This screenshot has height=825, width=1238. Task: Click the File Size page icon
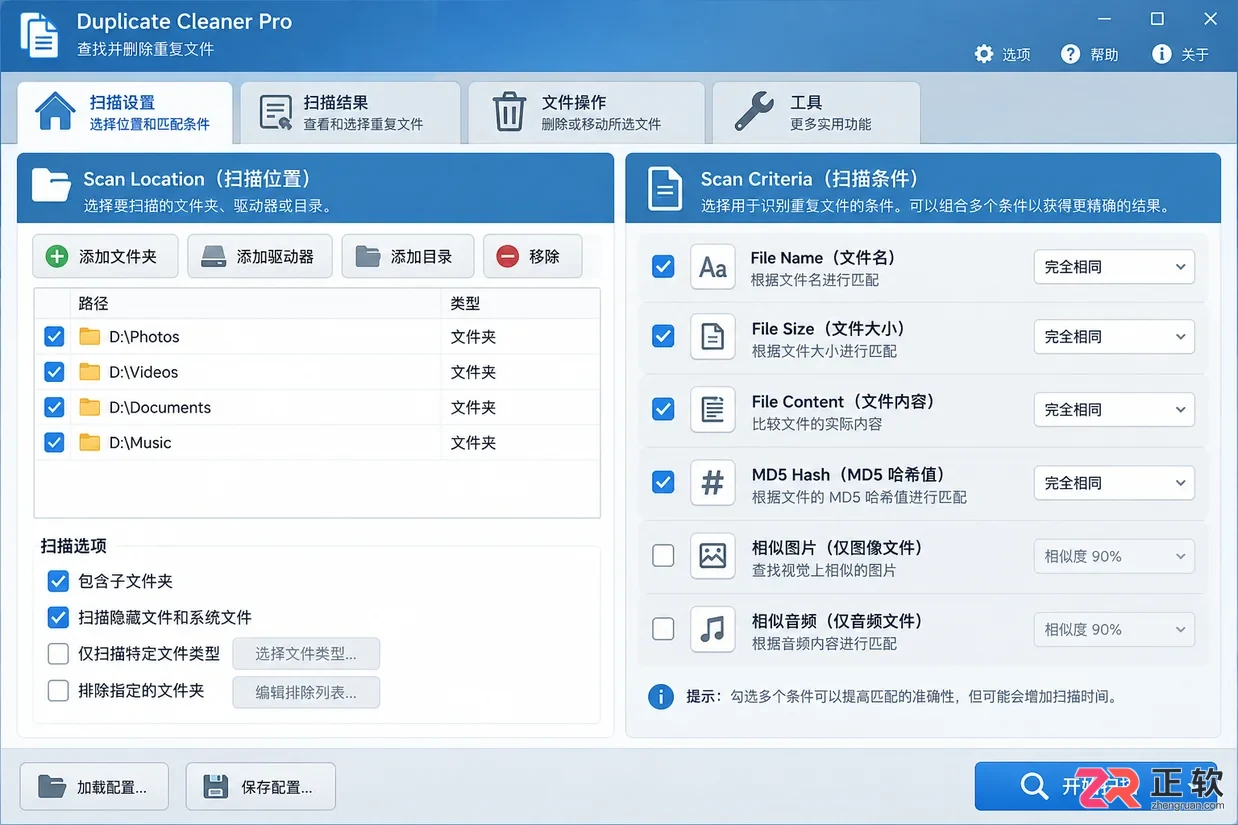(x=713, y=338)
